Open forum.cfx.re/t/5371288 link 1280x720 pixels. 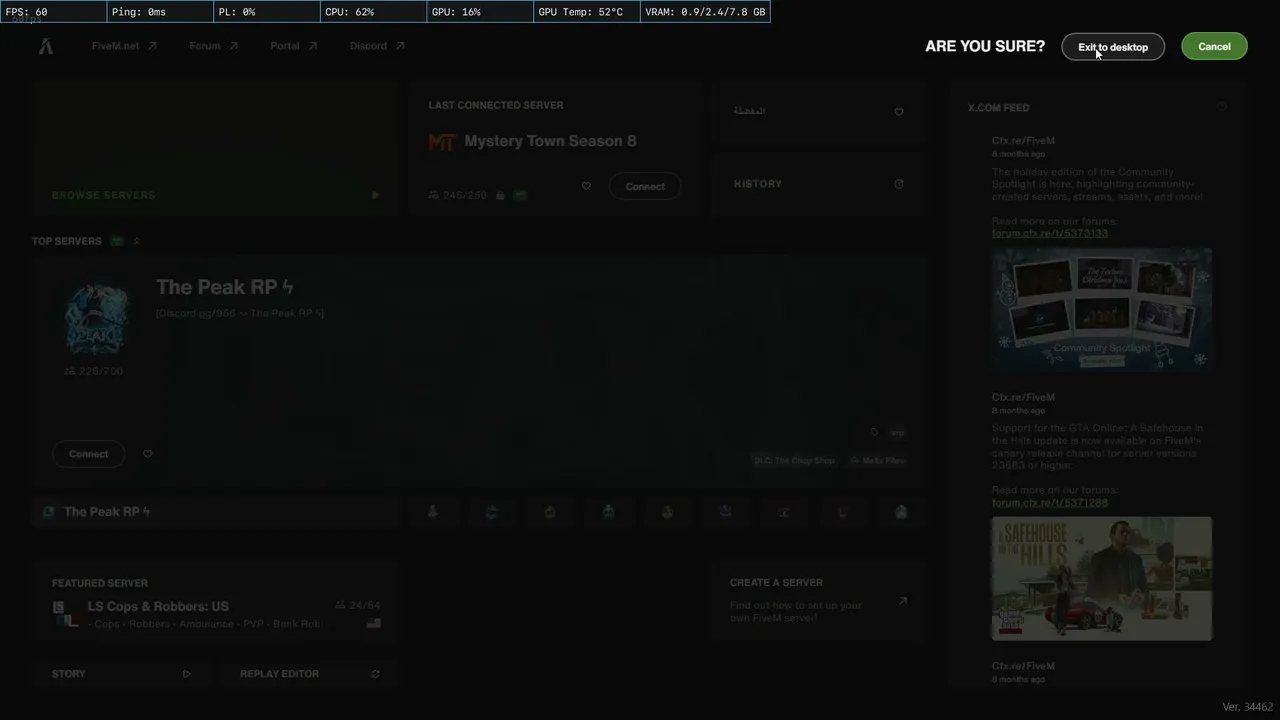tap(1050, 502)
